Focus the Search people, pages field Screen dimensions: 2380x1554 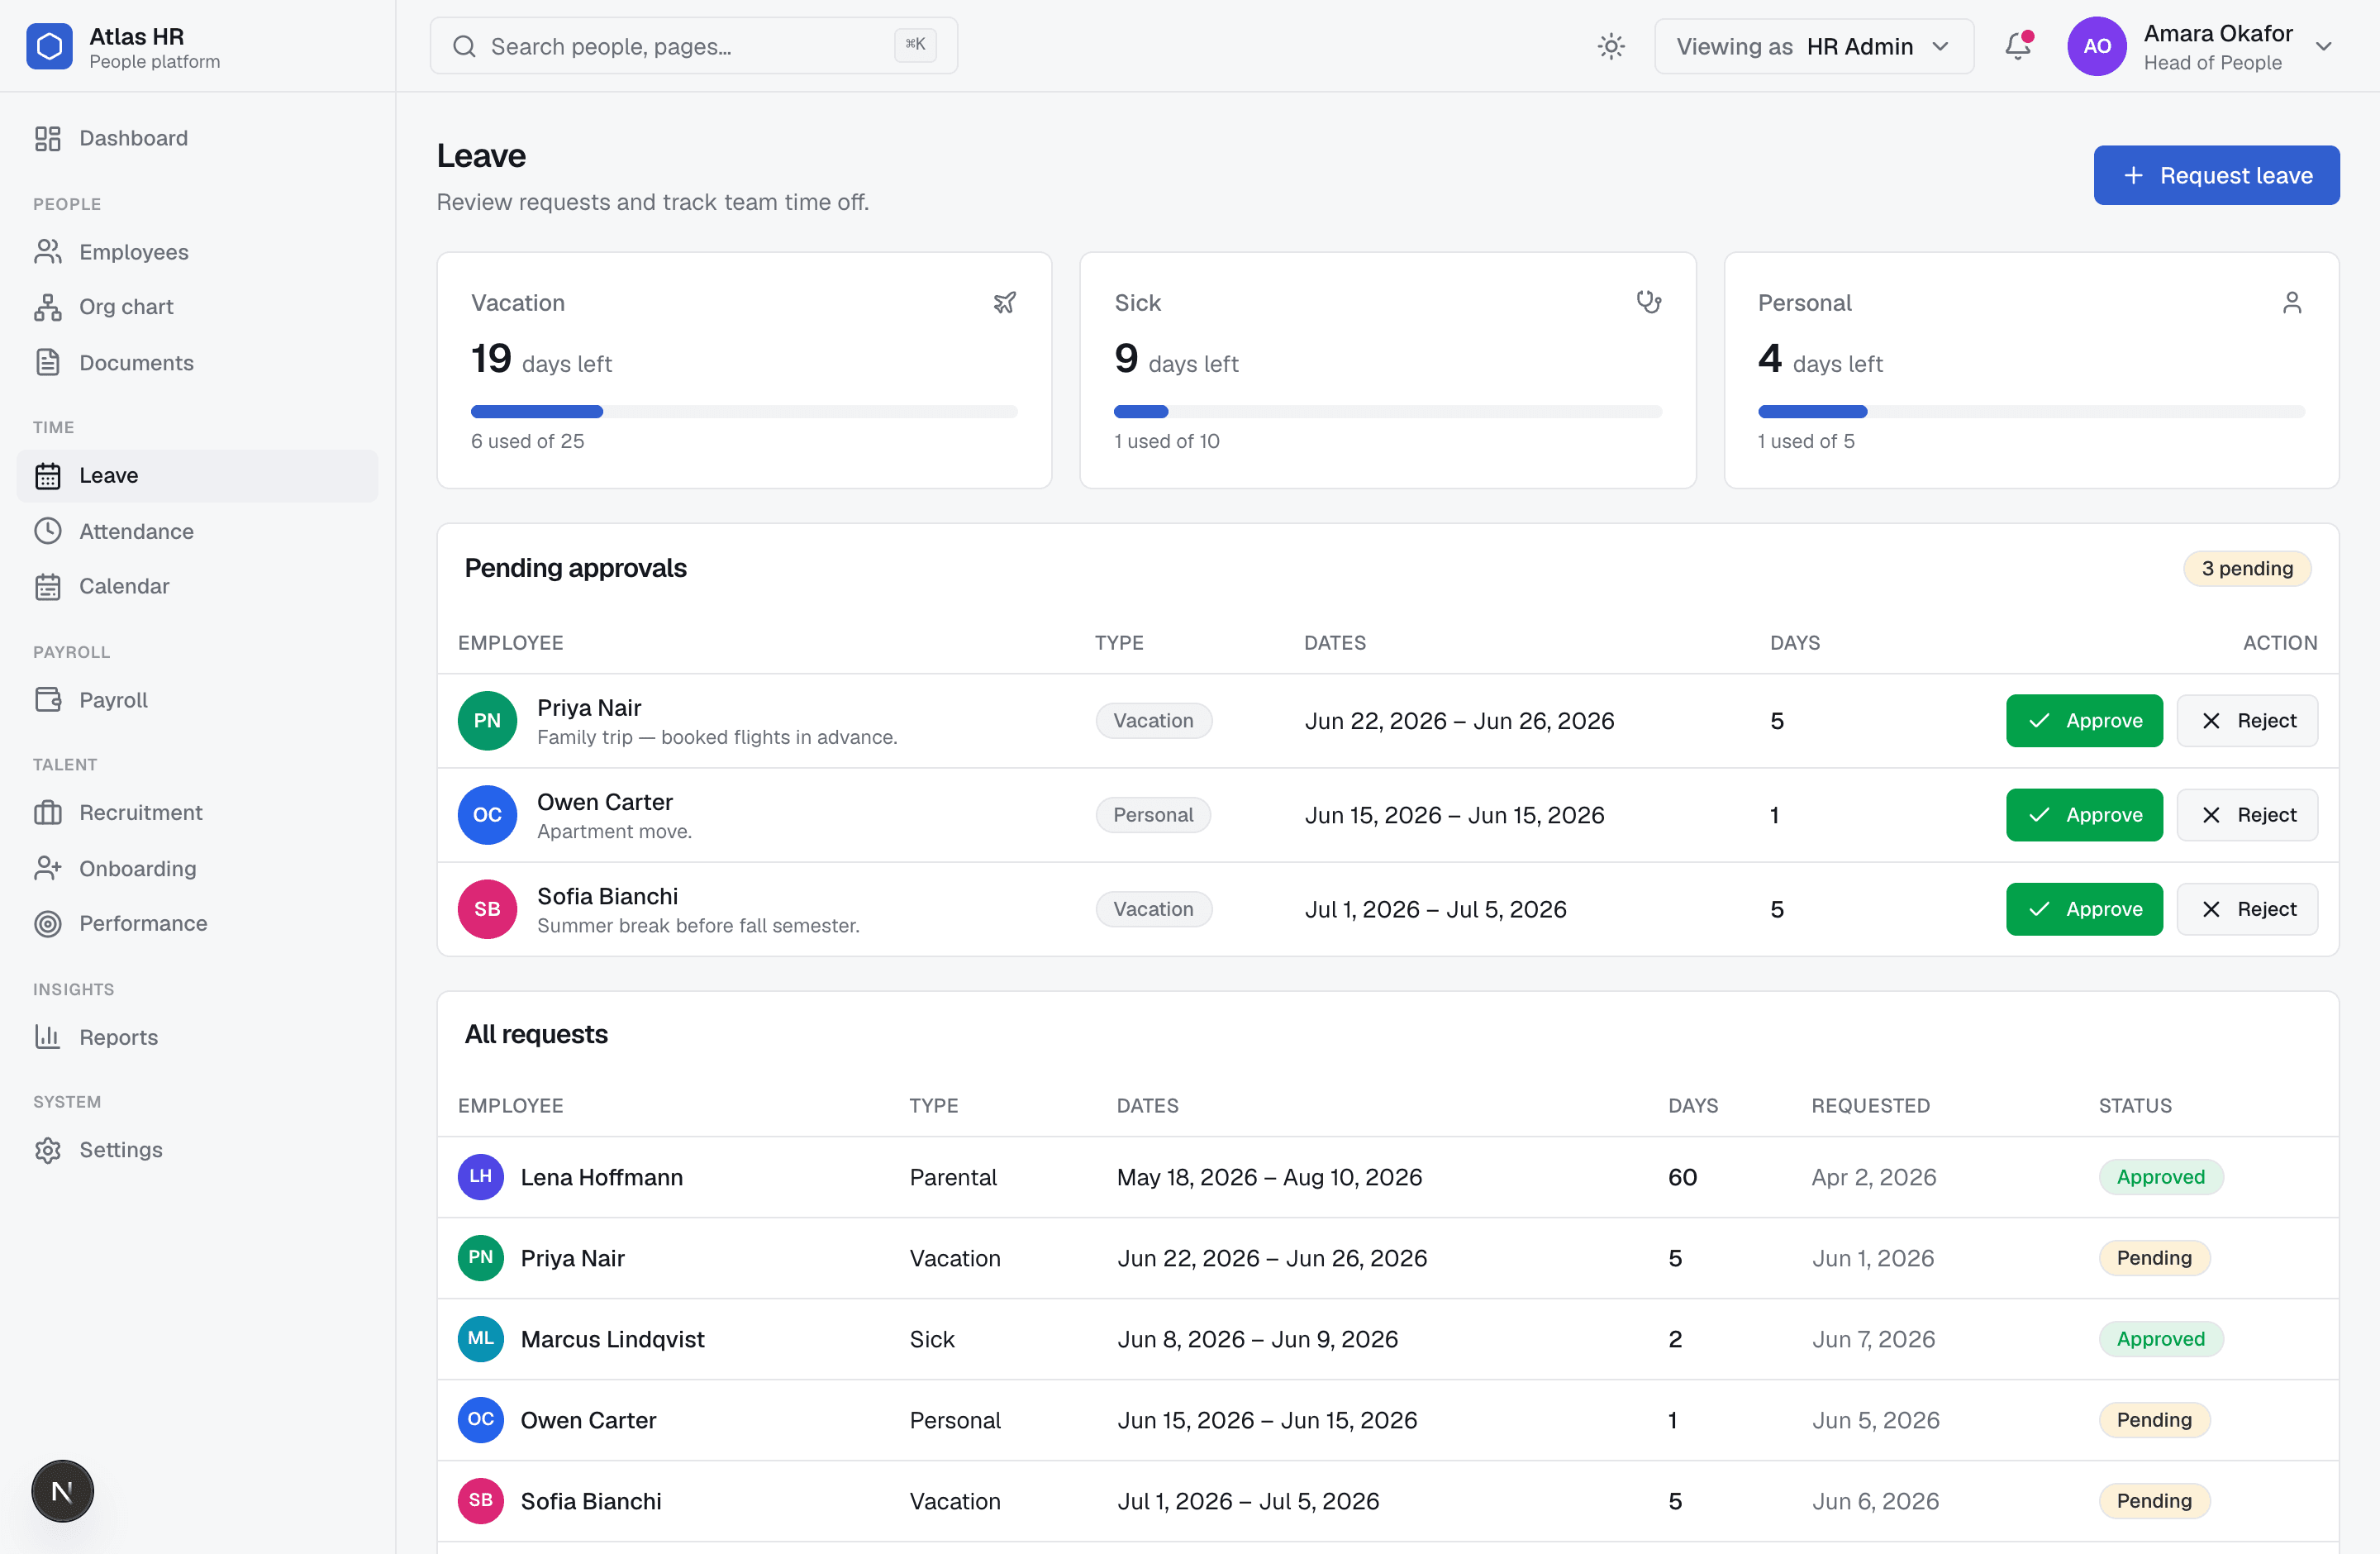coord(693,46)
